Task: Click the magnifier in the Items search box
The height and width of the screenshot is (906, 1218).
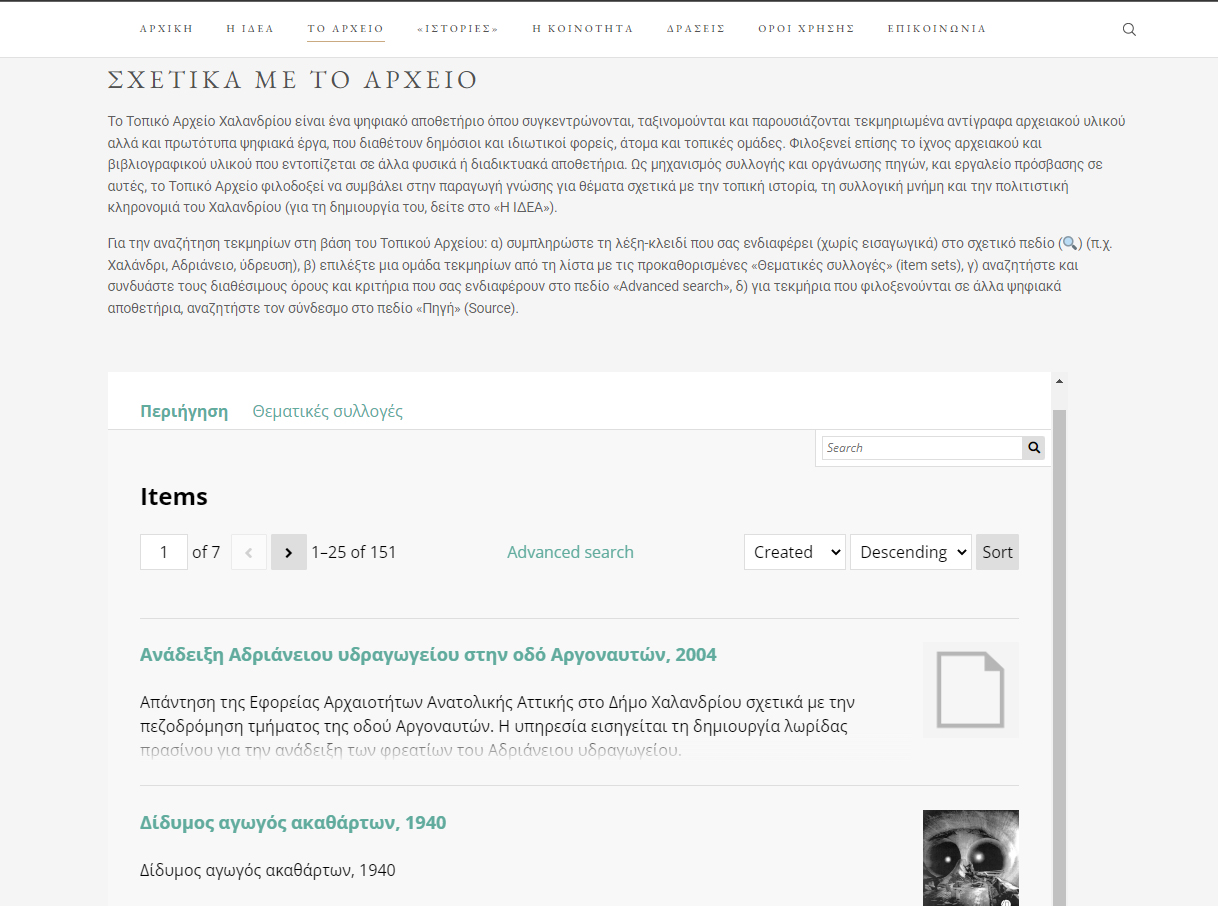Action: click(1033, 447)
